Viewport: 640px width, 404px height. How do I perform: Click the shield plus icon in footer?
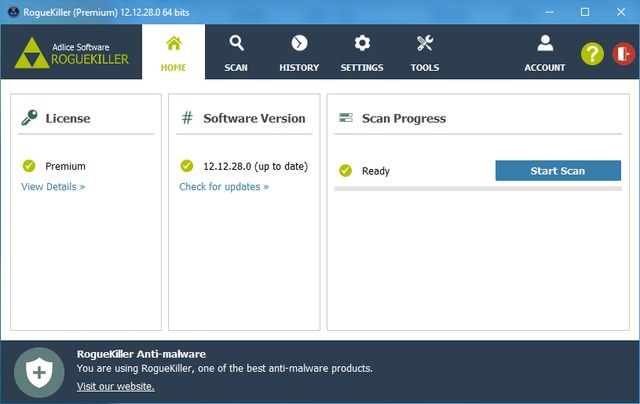39,373
